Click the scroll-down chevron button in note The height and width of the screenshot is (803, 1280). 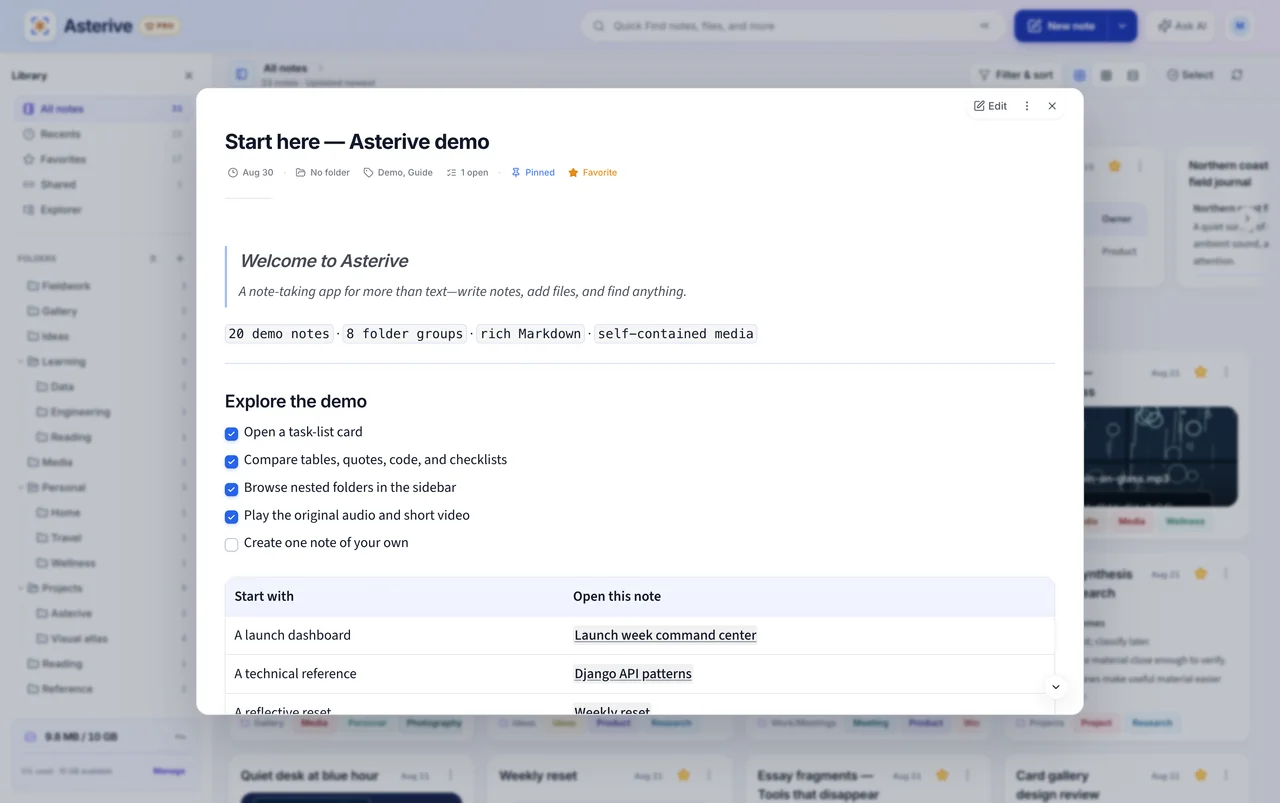coord(1055,687)
